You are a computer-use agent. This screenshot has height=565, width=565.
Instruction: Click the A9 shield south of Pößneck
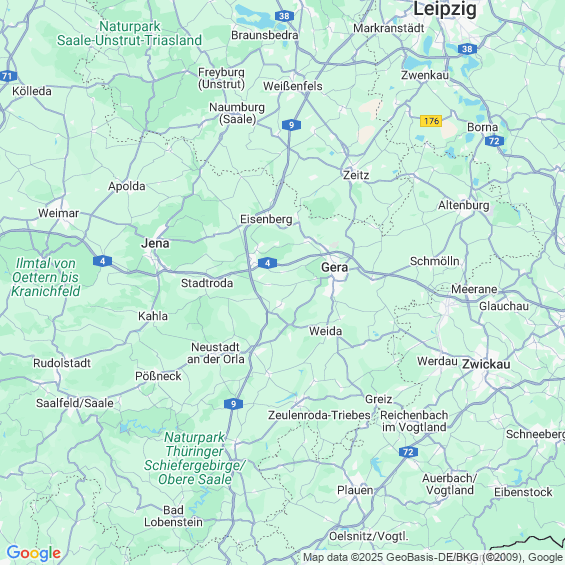pos(233,404)
